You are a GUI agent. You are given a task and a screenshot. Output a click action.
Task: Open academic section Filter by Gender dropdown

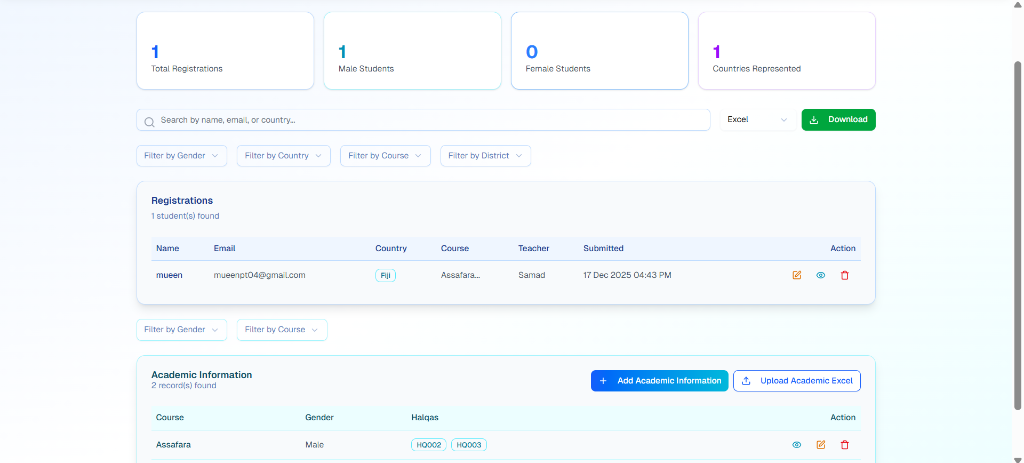(x=181, y=330)
